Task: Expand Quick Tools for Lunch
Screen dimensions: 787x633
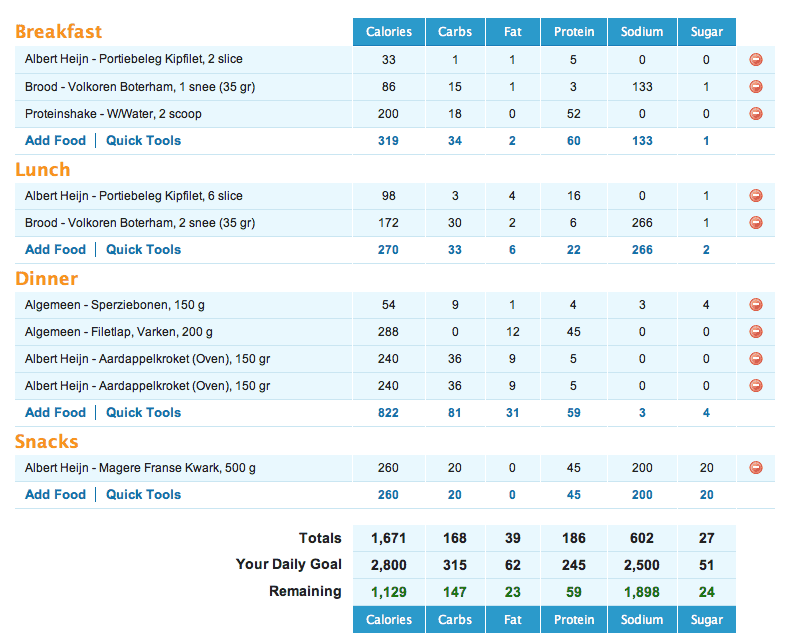Action: 143,250
